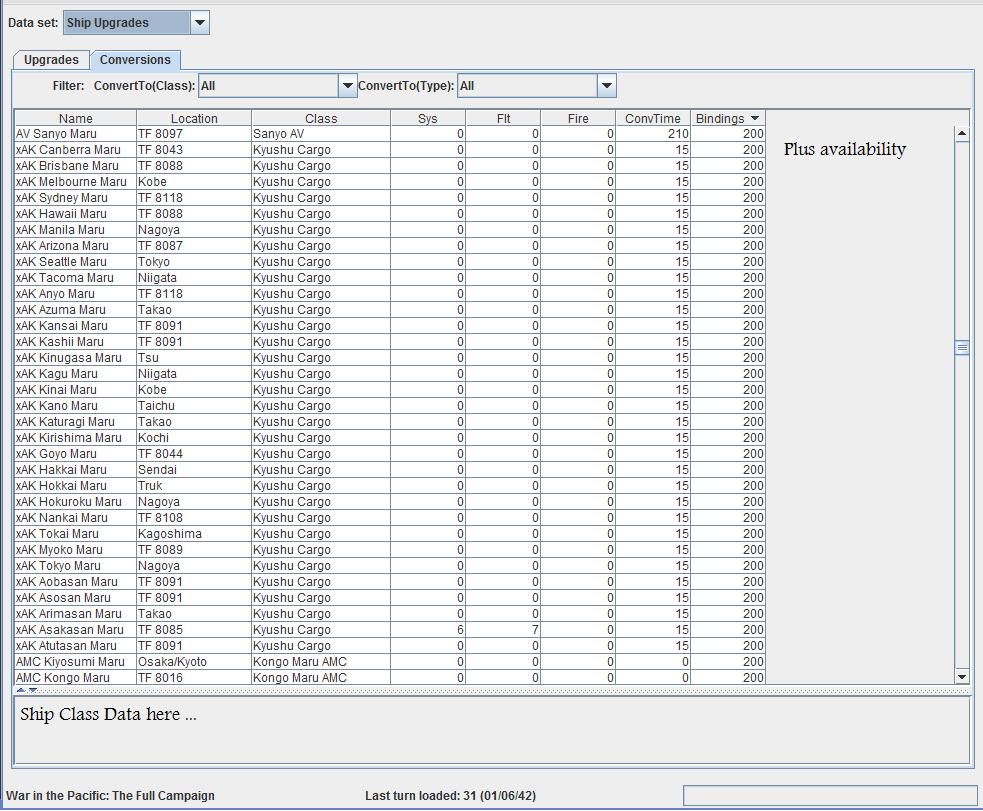The image size is (983, 811).
Task: Click xAK Hakkai Maru in the list
Action: pos(61,469)
